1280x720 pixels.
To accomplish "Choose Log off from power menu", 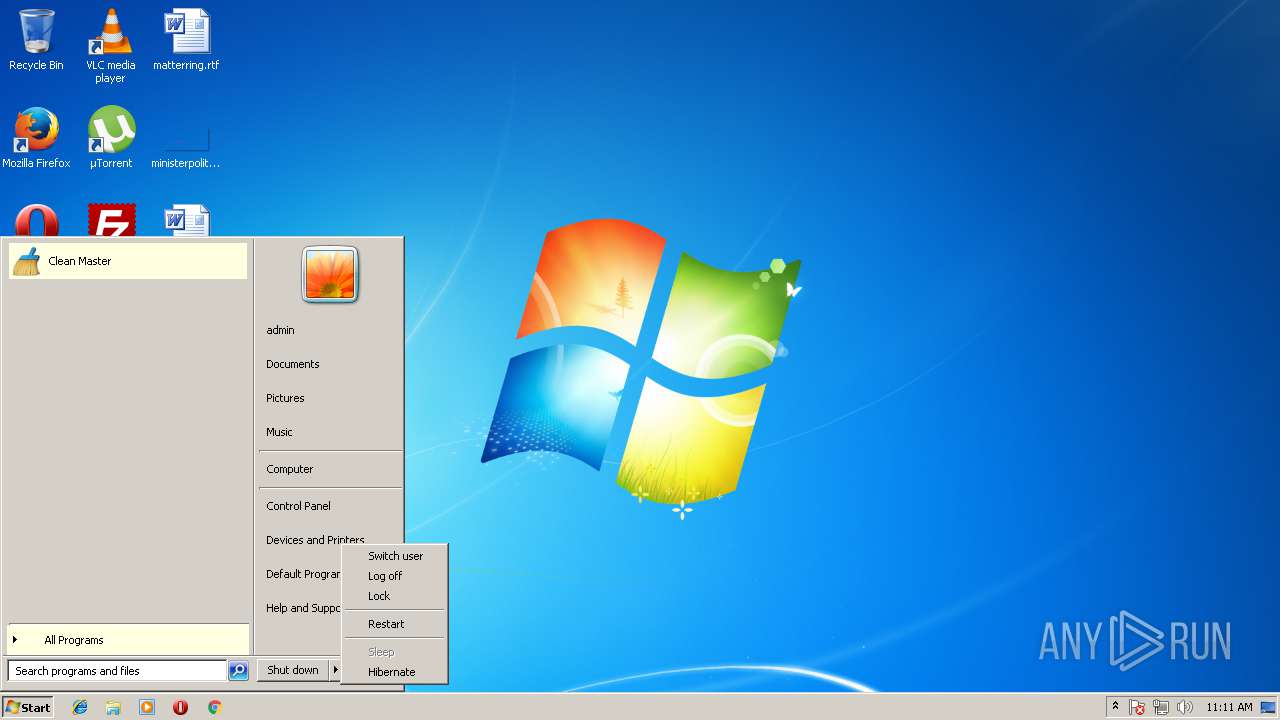I will (394, 576).
